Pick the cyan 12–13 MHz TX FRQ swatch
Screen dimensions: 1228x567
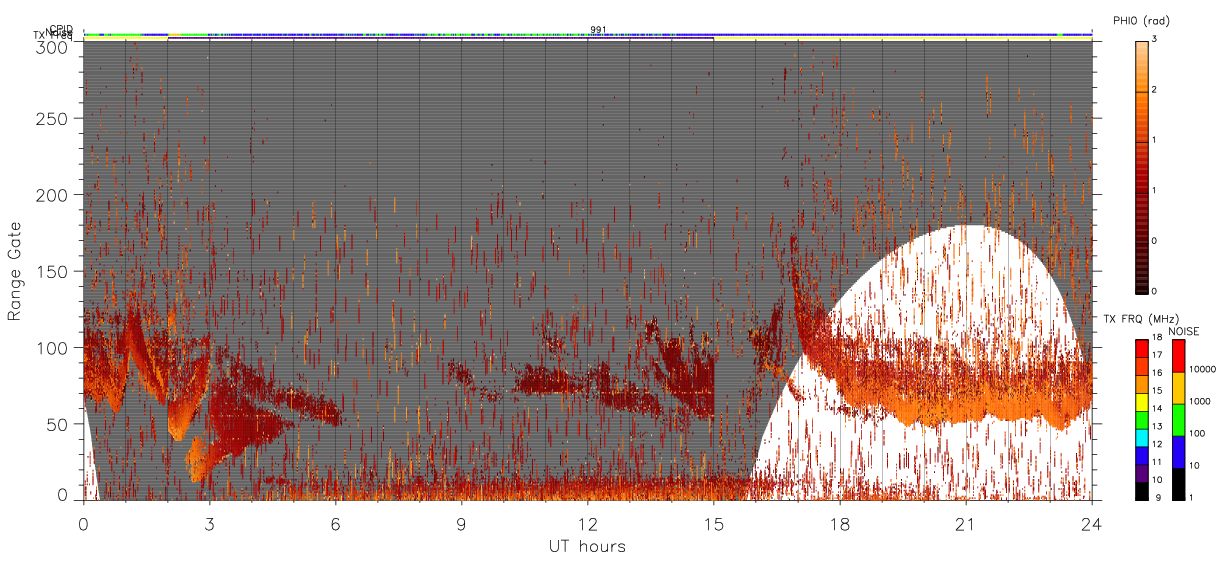(x=1142, y=437)
